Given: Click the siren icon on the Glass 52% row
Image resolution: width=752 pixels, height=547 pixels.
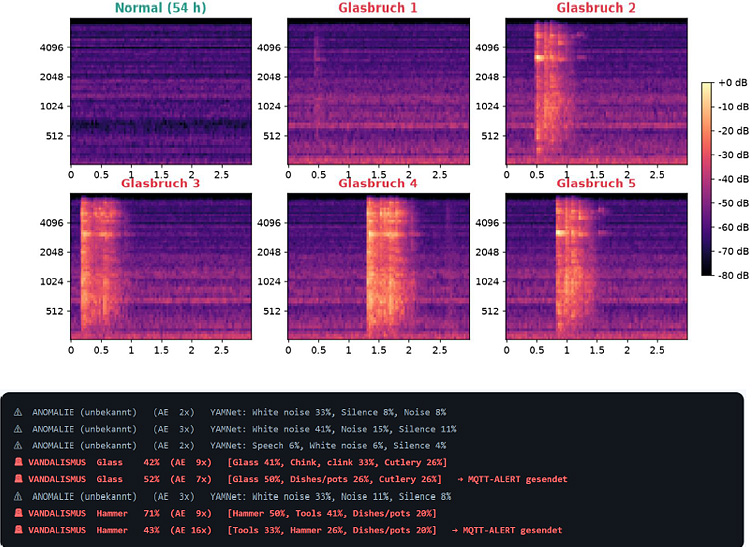Looking at the screenshot, I should point(18,479).
